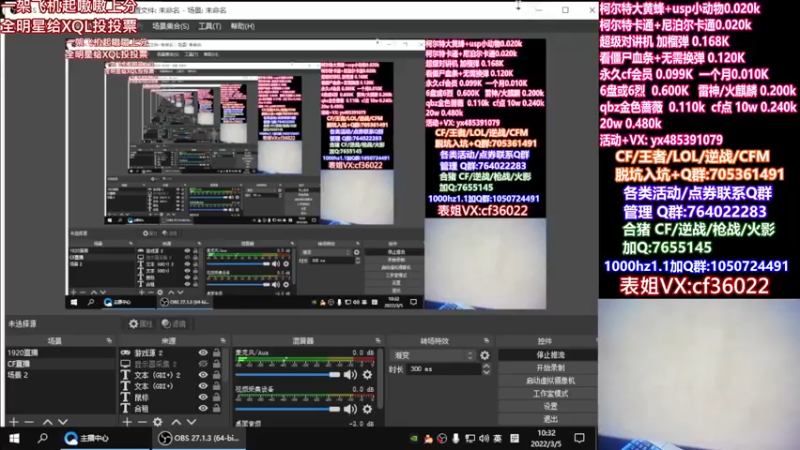Toggle the lock on 游戏源 2
The height and width of the screenshot is (450, 800).
click(217, 353)
